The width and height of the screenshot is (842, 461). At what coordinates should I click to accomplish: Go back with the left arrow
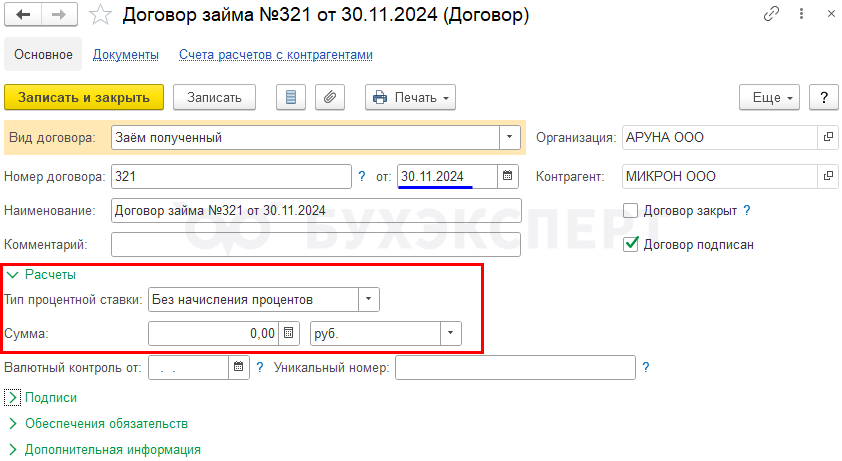click(23, 15)
